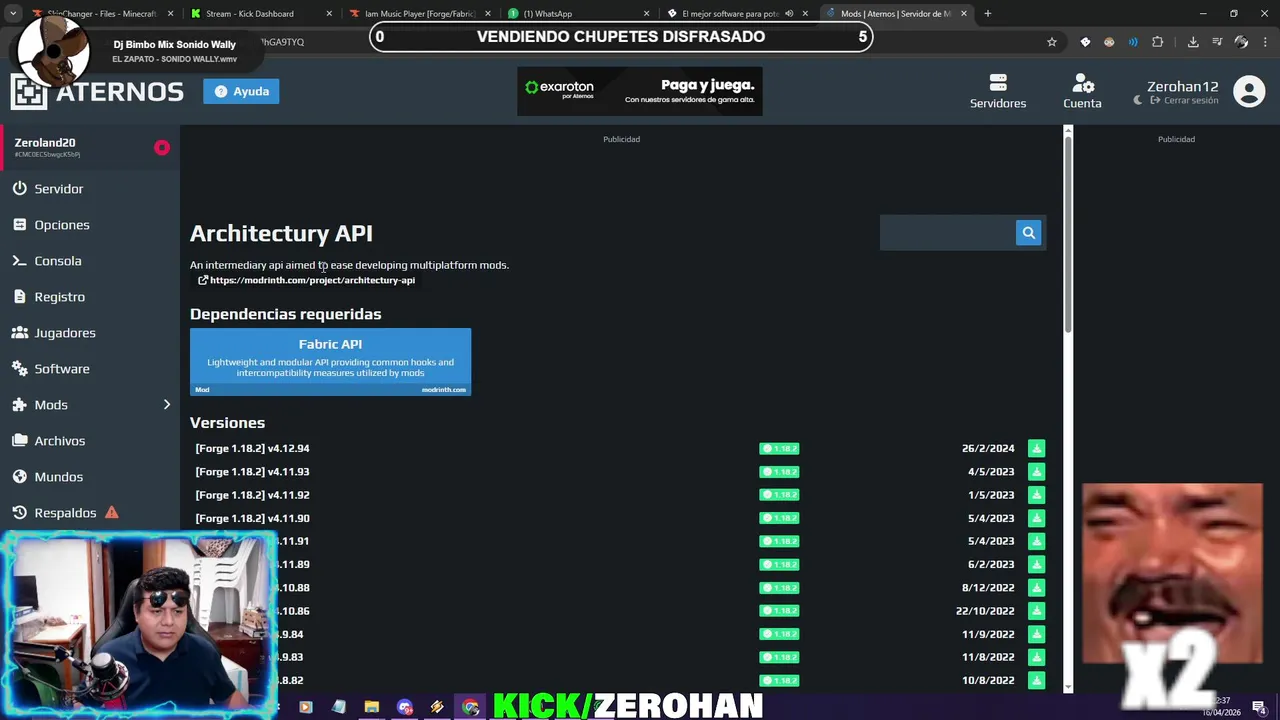Open the Fabric API dependency card

330,362
